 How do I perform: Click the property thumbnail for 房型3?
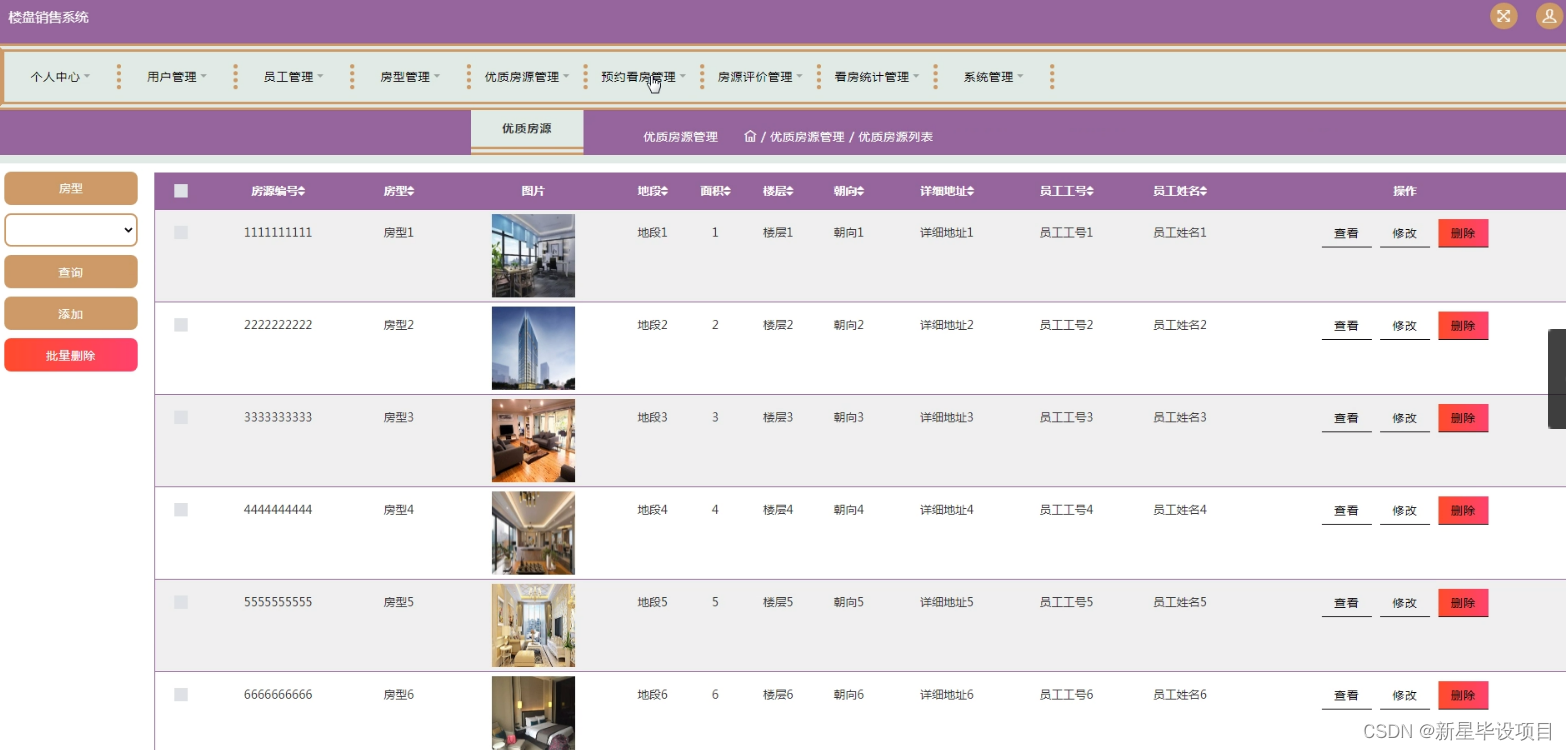[533, 440]
